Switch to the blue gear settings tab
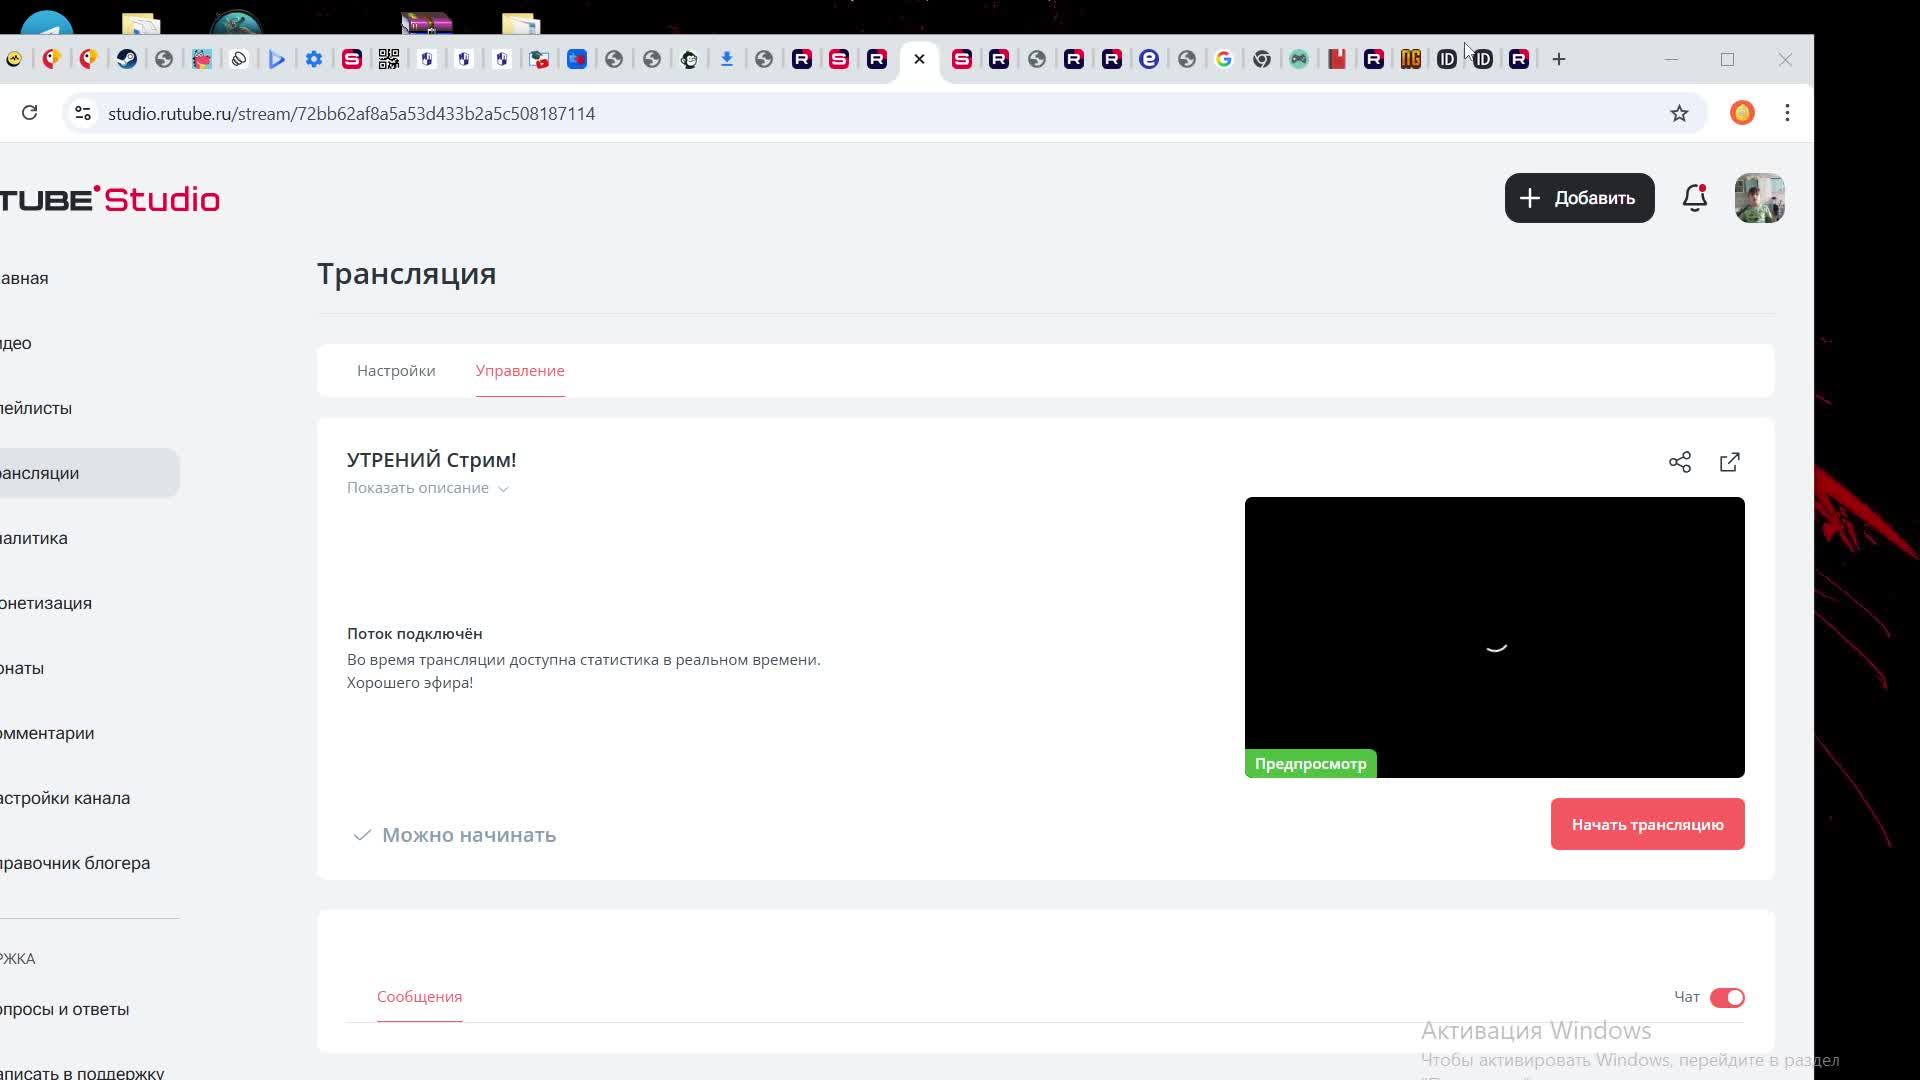Screen dimensions: 1920x1080 (314, 59)
